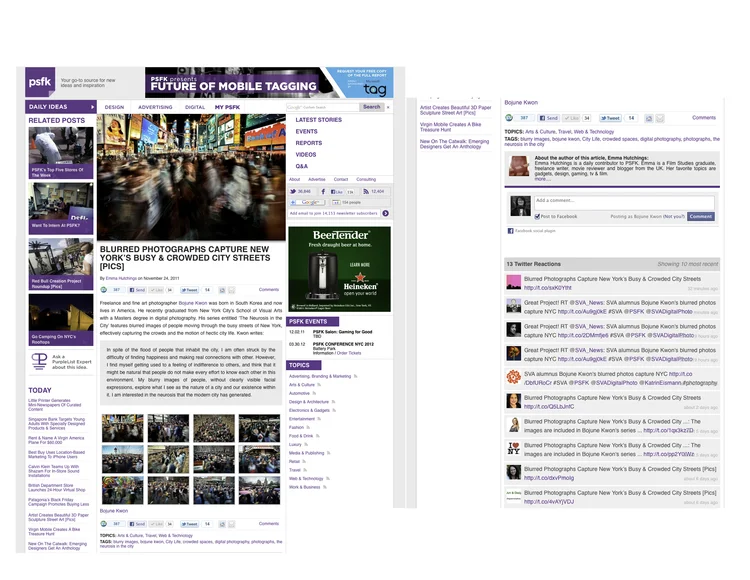Open the Heineken BeerTender advertisement
750x580 pixels.
340,269
